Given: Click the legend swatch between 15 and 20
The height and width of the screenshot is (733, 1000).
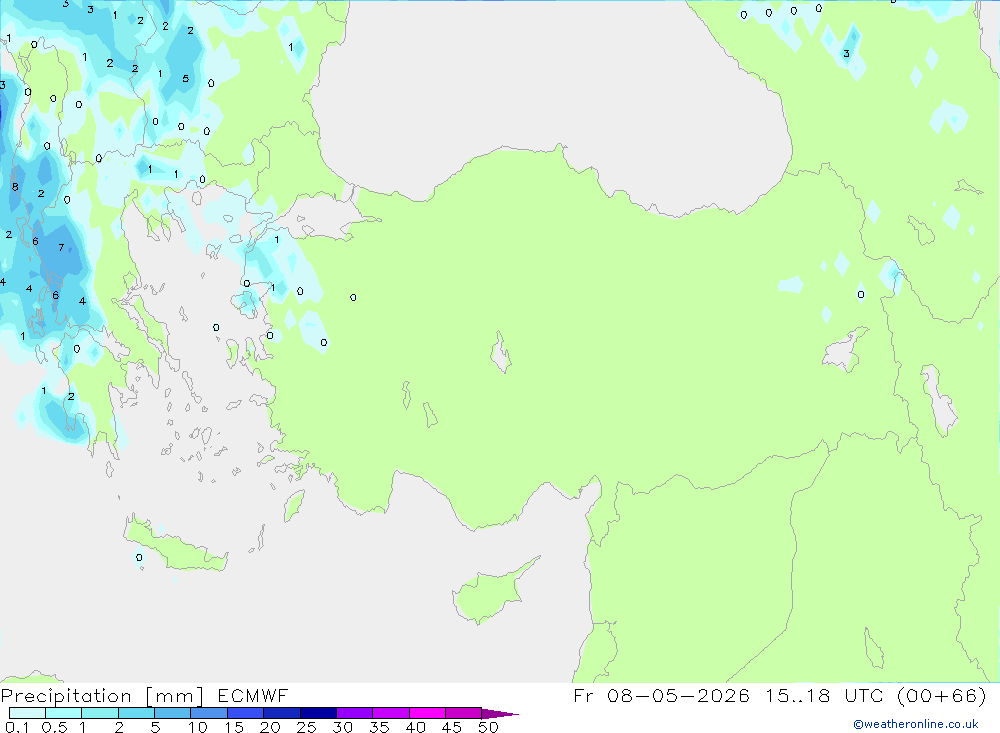Looking at the screenshot, I should [x=246, y=713].
